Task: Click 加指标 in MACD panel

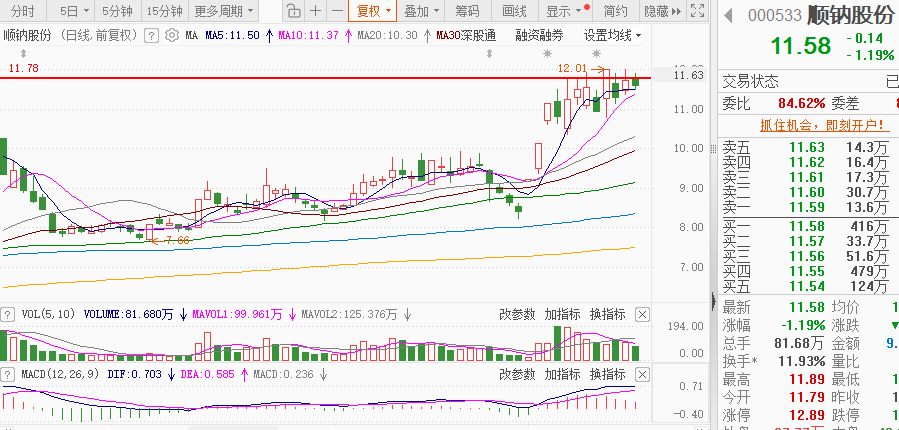Action: 562,375
